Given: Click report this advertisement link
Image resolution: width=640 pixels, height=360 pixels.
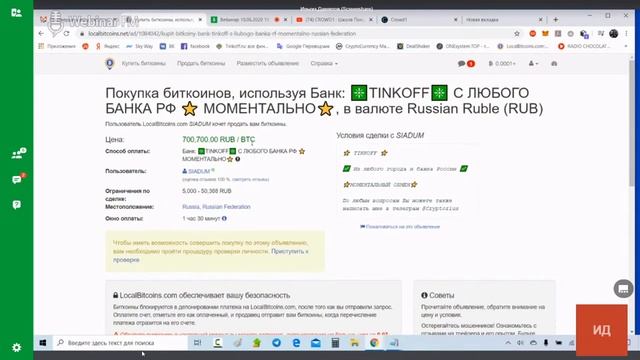Looking at the screenshot, I should click(x=400, y=227).
